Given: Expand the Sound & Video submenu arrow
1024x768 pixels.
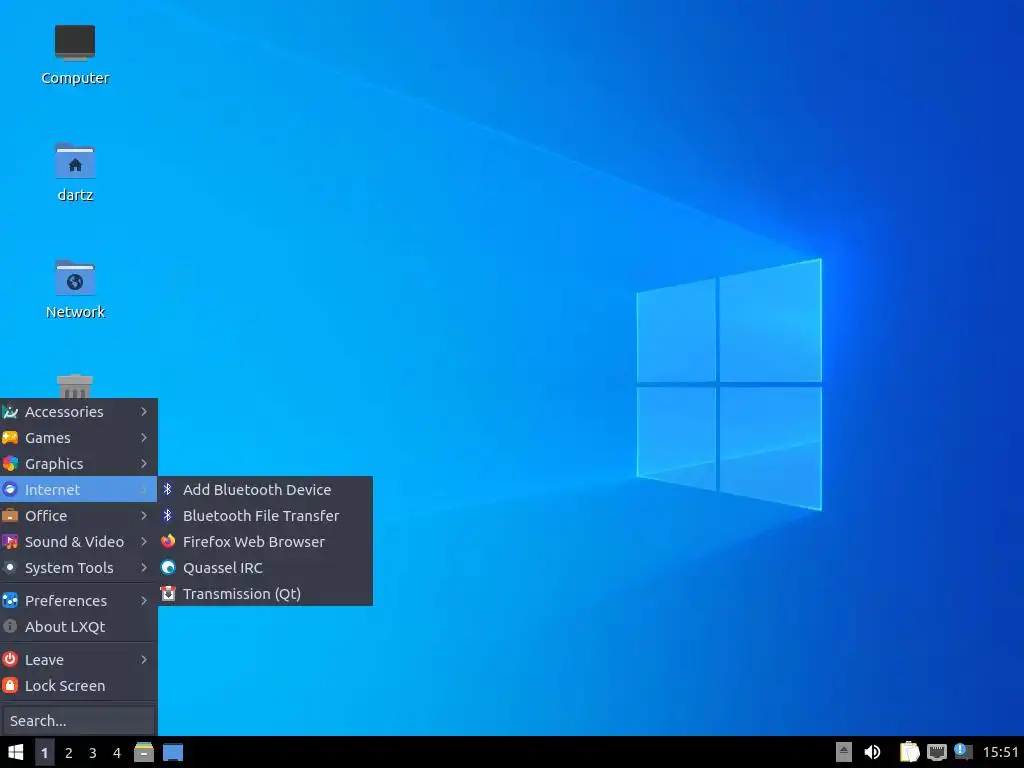Looking at the screenshot, I should 144,541.
